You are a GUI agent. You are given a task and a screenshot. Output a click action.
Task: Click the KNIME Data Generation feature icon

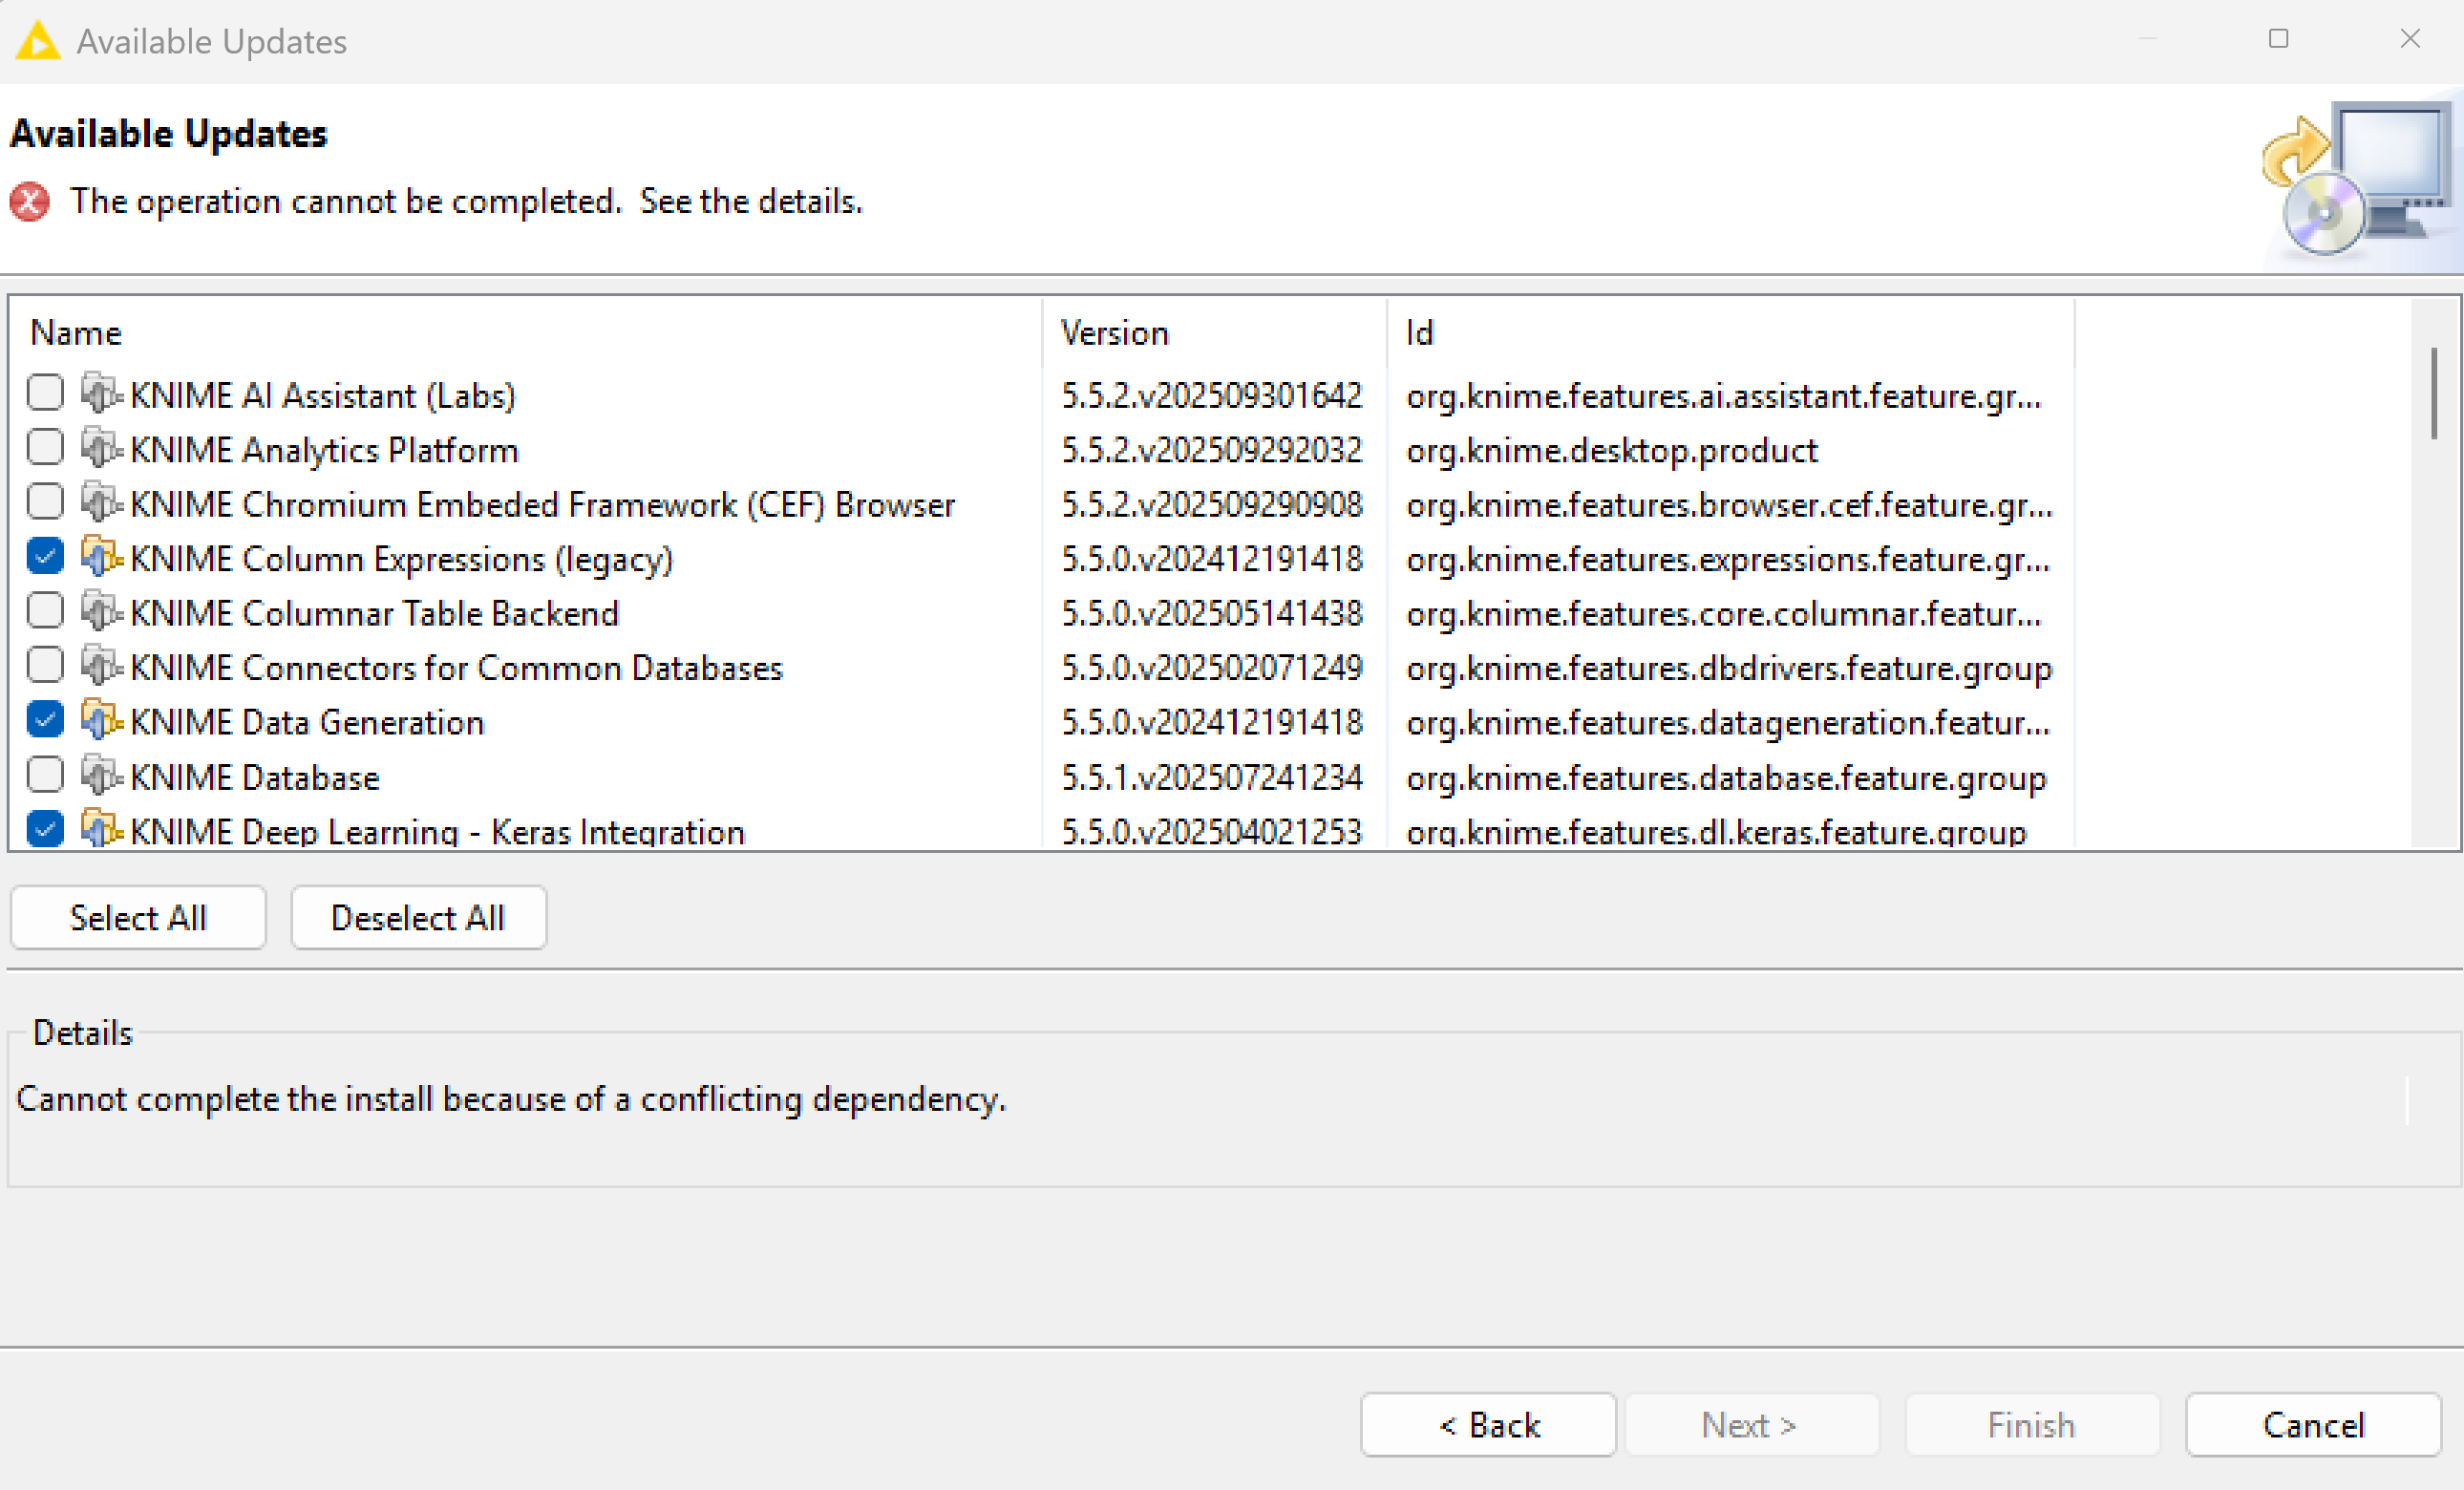[x=101, y=721]
